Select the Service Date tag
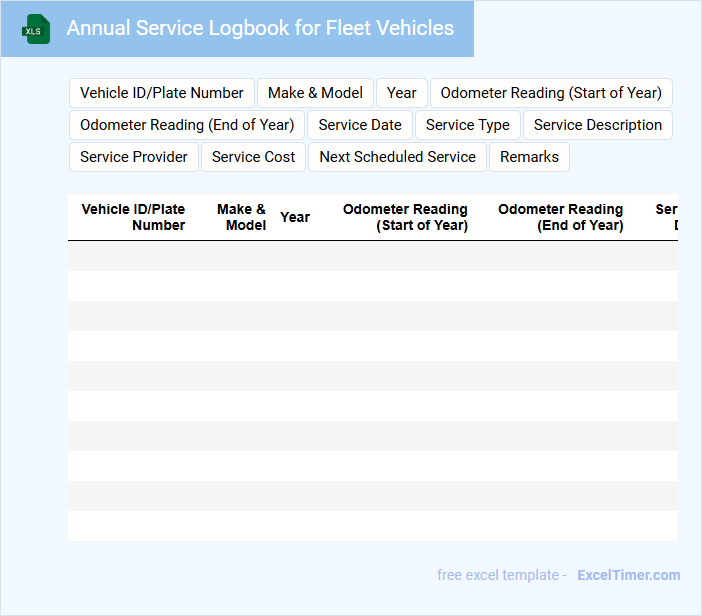The width and height of the screenshot is (702, 616). point(360,125)
